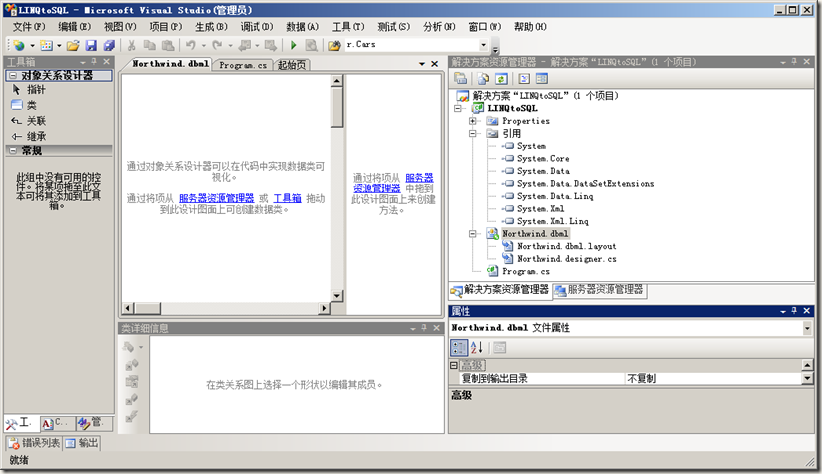Select System.Data.Linq reference
This screenshot has width=822, height=474.
555,196
